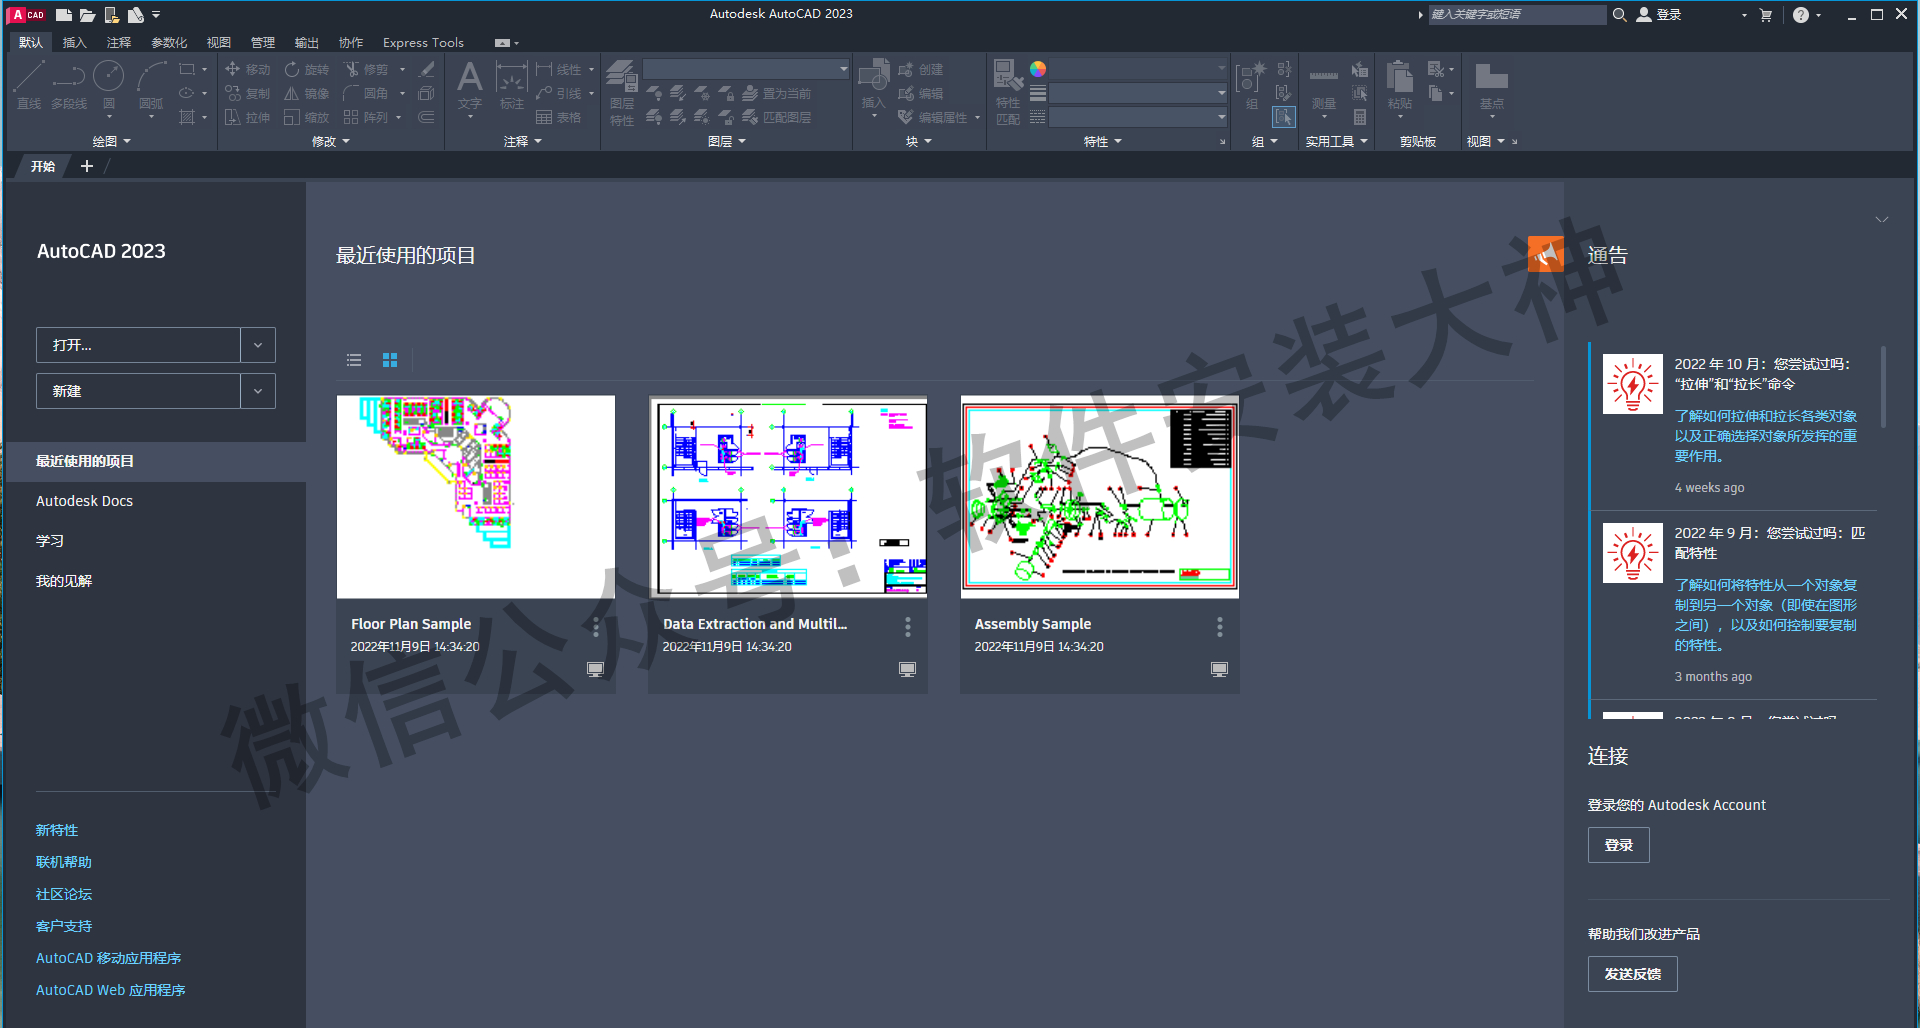The height and width of the screenshot is (1028, 1920).
Task: Open the Insert (插入) ribbon tab
Action: click(74, 43)
